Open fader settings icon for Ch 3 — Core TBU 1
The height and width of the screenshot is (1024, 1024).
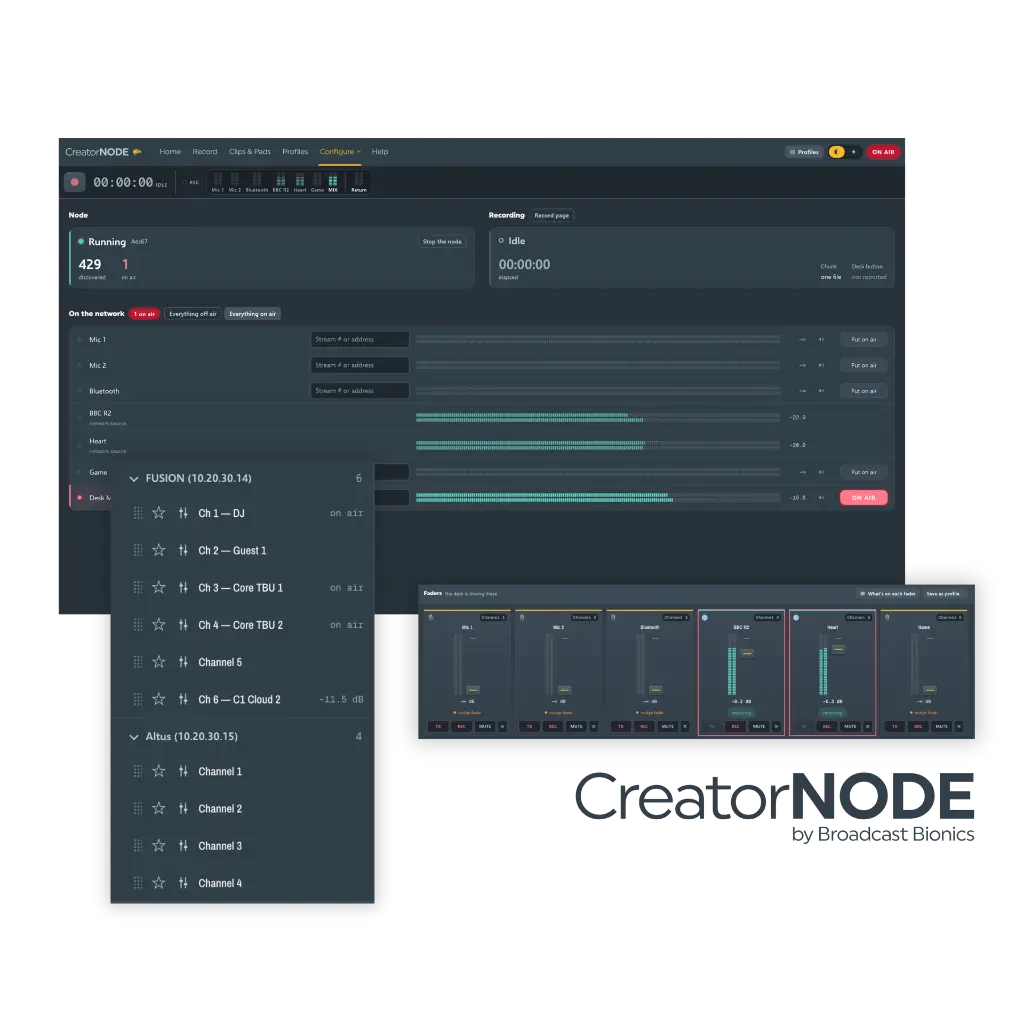click(183, 588)
